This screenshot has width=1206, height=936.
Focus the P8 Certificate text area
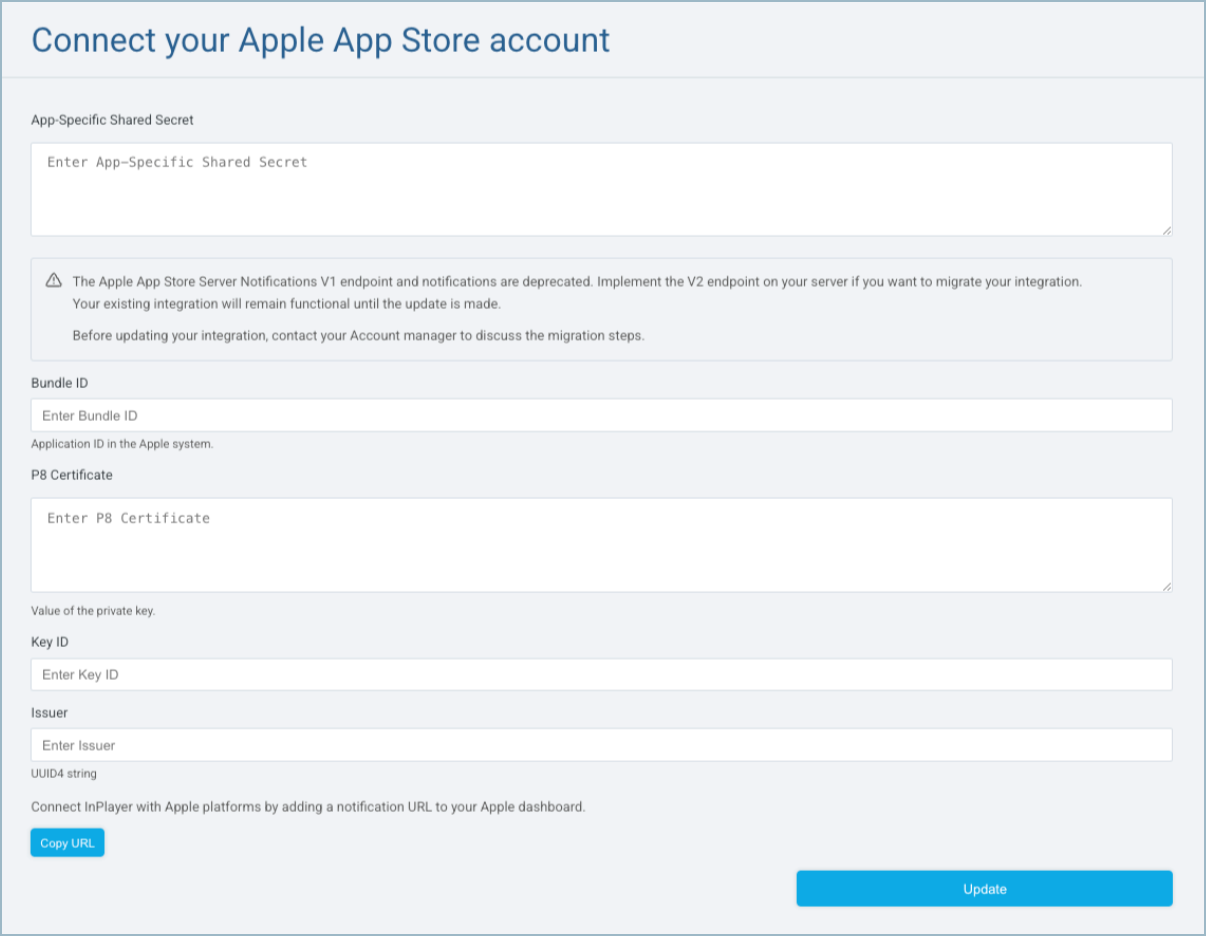click(x=601, y=545)
